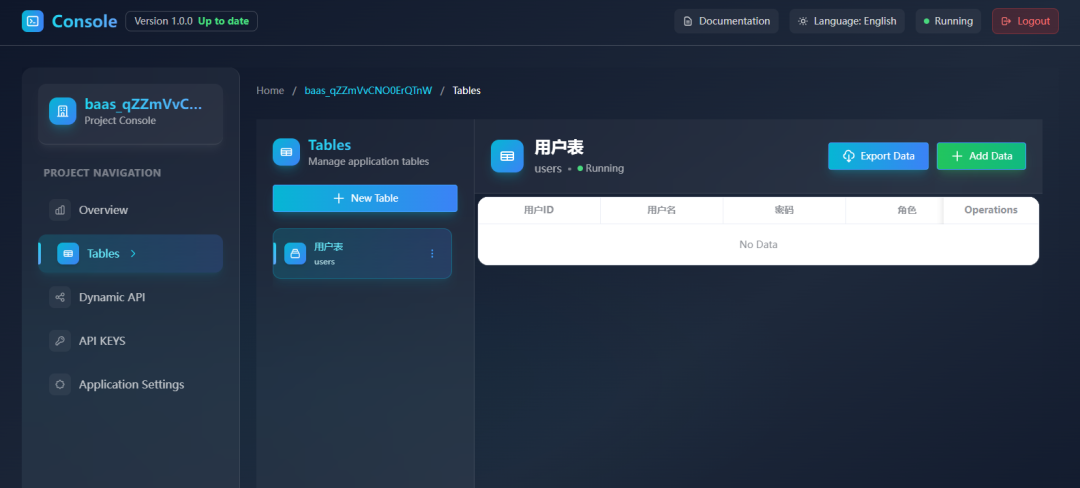The width and height of the screenshot is (1080, 488).
Task: Click the project building icon beside baas_qZZmVvC
Action: point(63,111)
